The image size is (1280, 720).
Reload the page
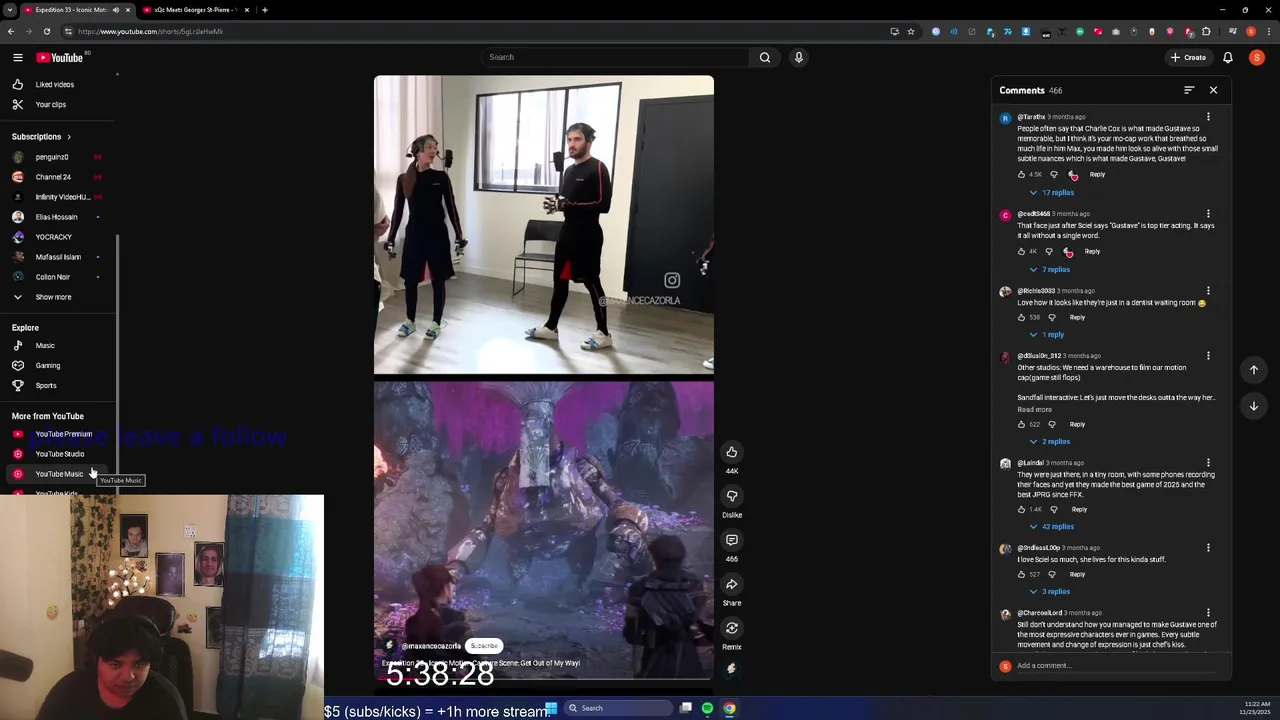46,31
